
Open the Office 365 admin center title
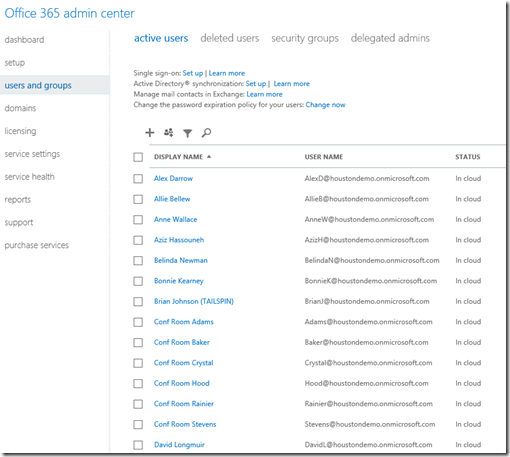[69, 13]
